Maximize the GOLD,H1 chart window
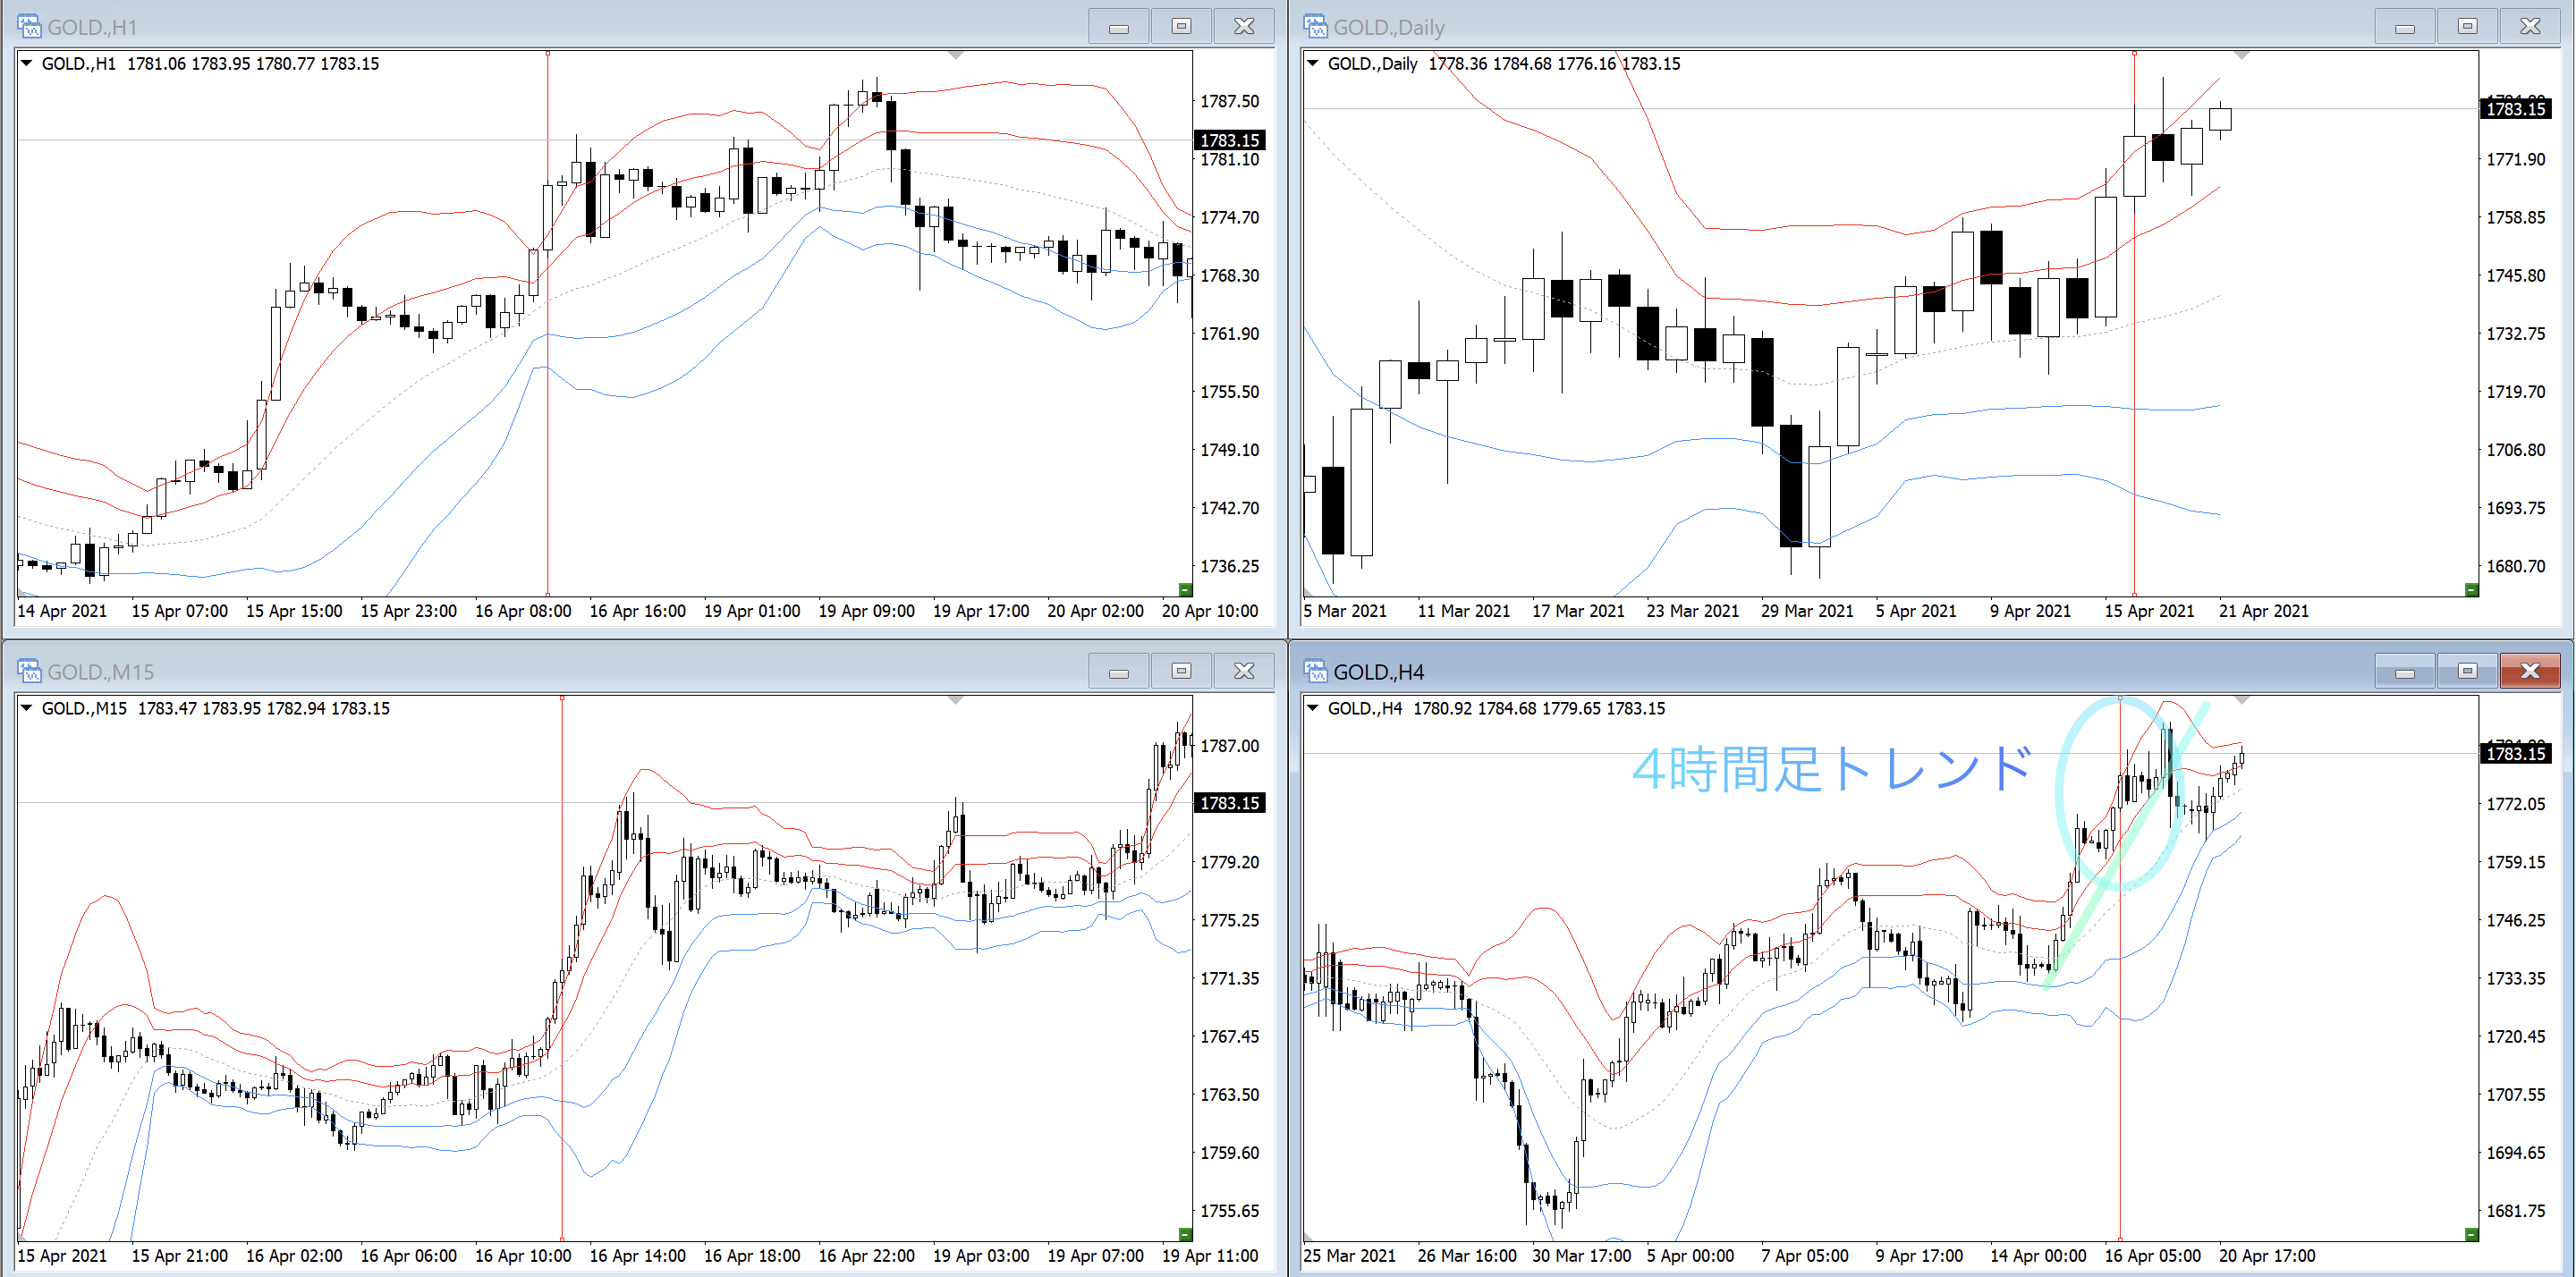The height and width of the screenshot is (1277, 2576). [x=1181, y=27]
